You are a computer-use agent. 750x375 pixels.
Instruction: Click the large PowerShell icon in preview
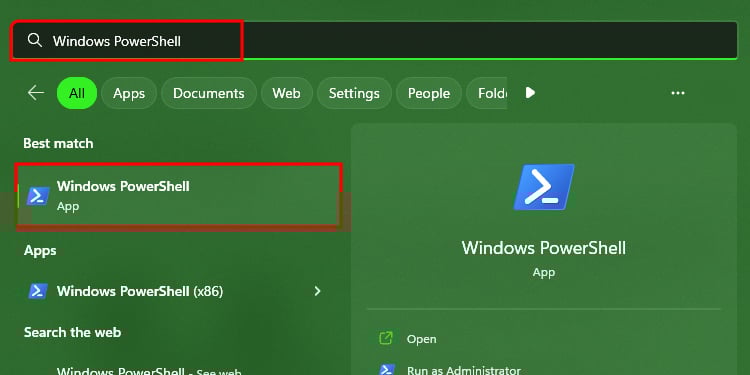[x=544, y=187]
